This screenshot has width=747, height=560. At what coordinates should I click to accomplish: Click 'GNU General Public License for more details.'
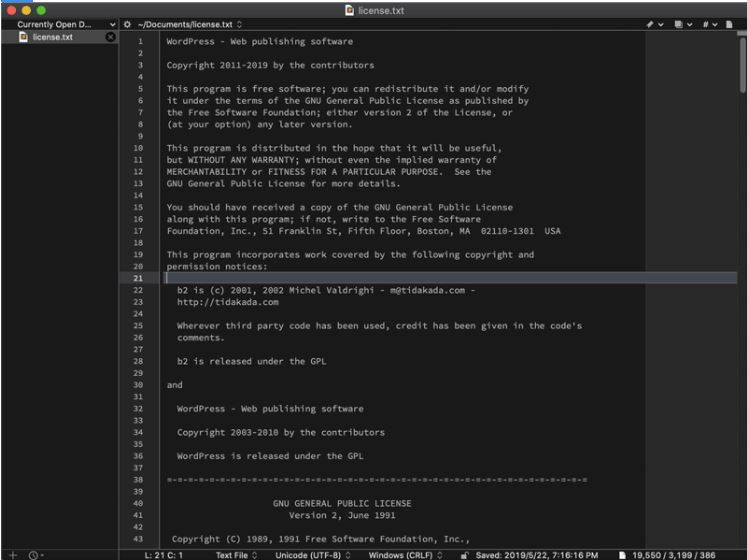tap(283, 183)
